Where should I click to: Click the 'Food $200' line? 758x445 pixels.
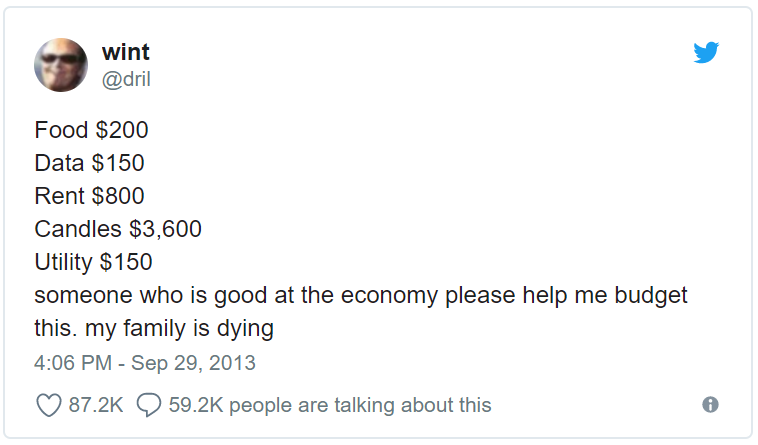pos(91,130)
